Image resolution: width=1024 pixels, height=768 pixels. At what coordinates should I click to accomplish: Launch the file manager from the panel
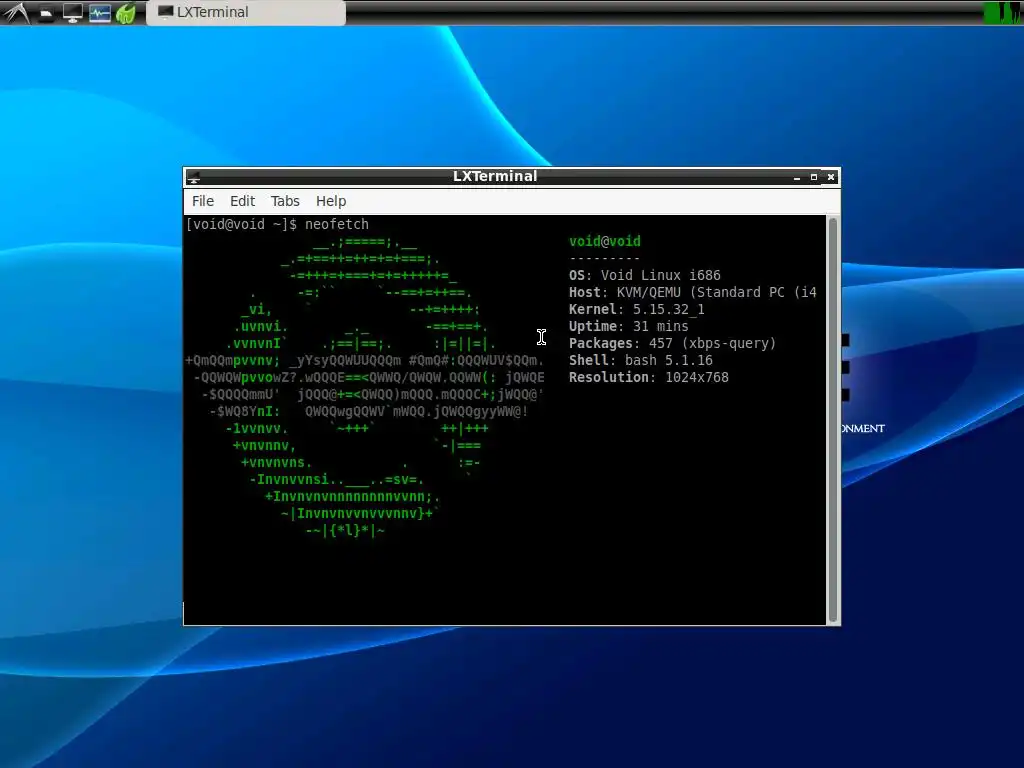pyautogui.click(x=46, y=13)
